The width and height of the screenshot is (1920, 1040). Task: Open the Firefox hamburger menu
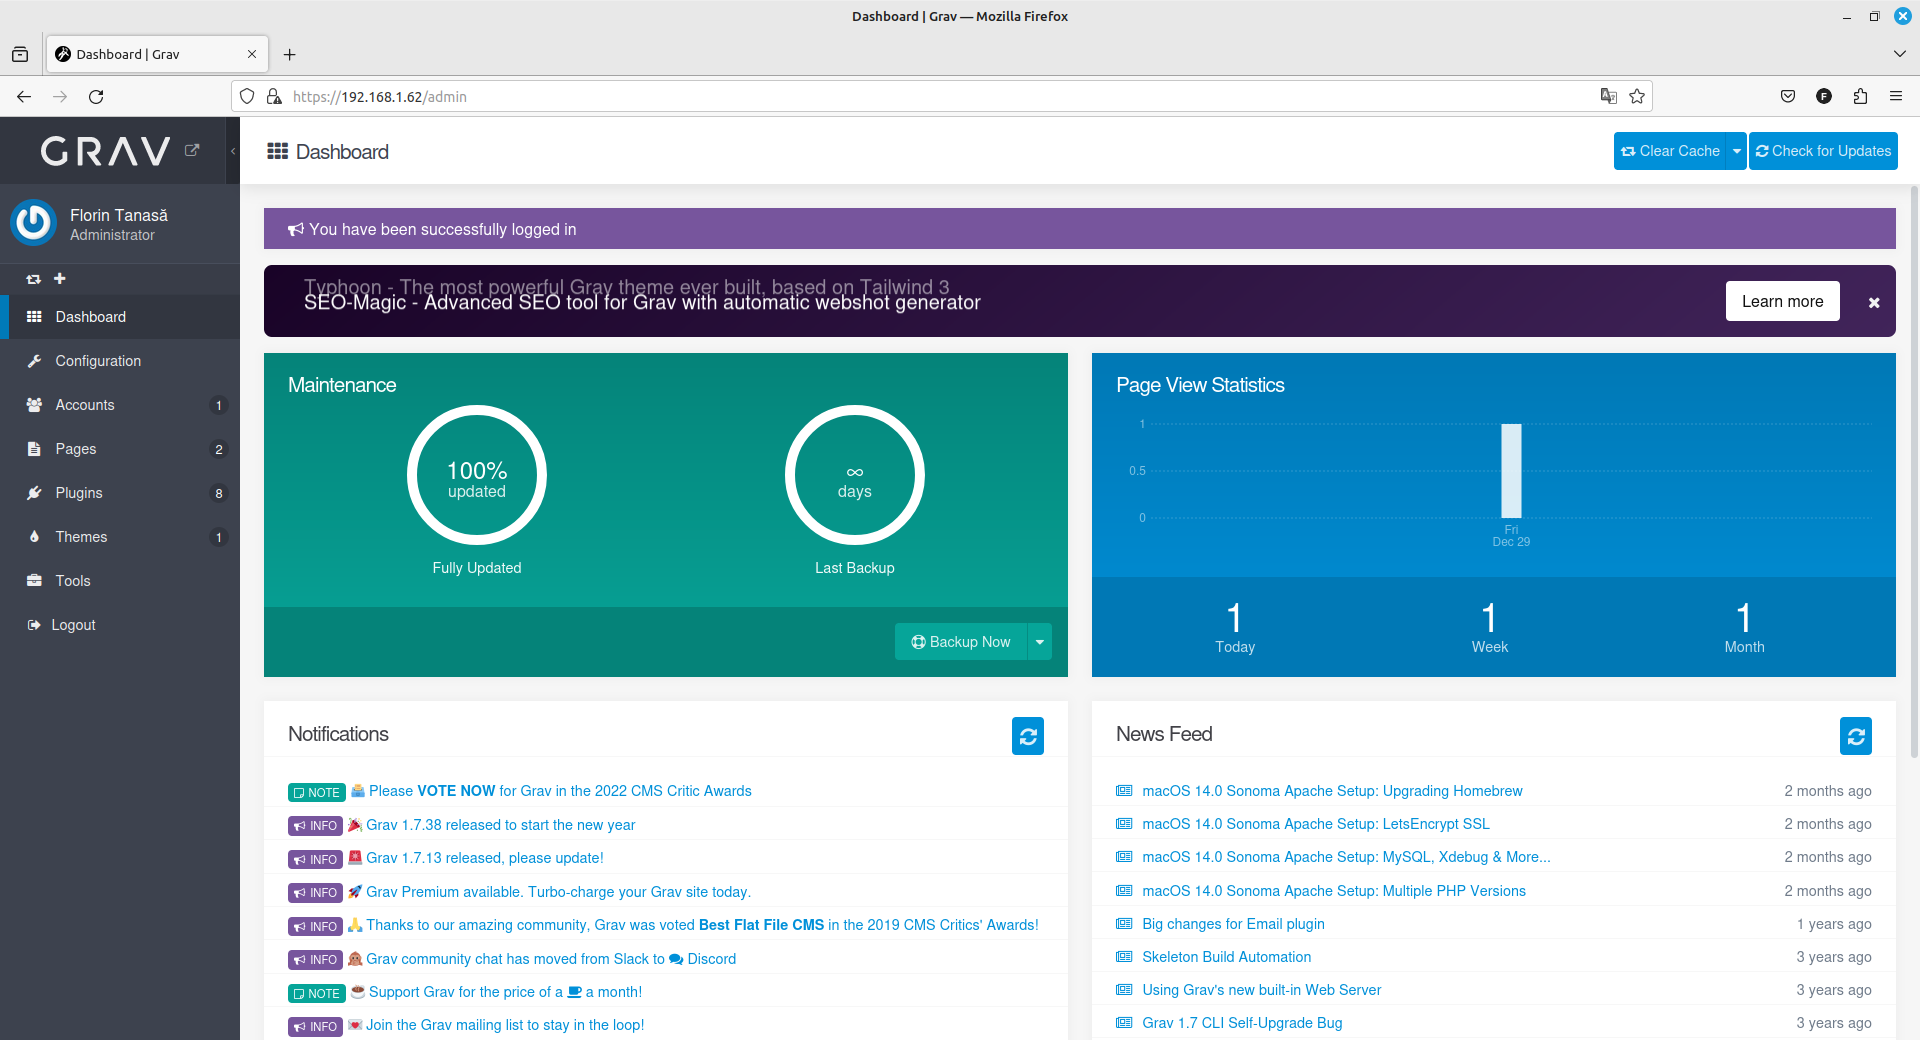tap(1896, 96)
